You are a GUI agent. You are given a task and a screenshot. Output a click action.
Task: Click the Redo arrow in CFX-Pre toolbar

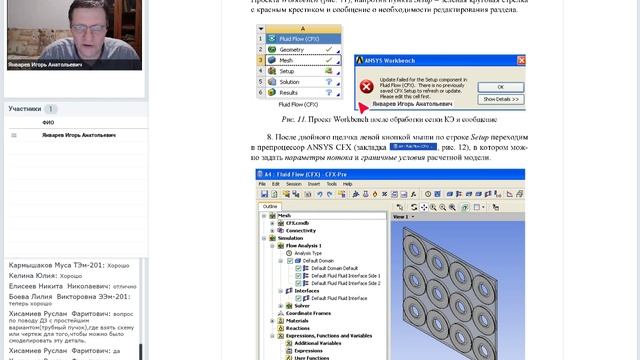[329, 194]
